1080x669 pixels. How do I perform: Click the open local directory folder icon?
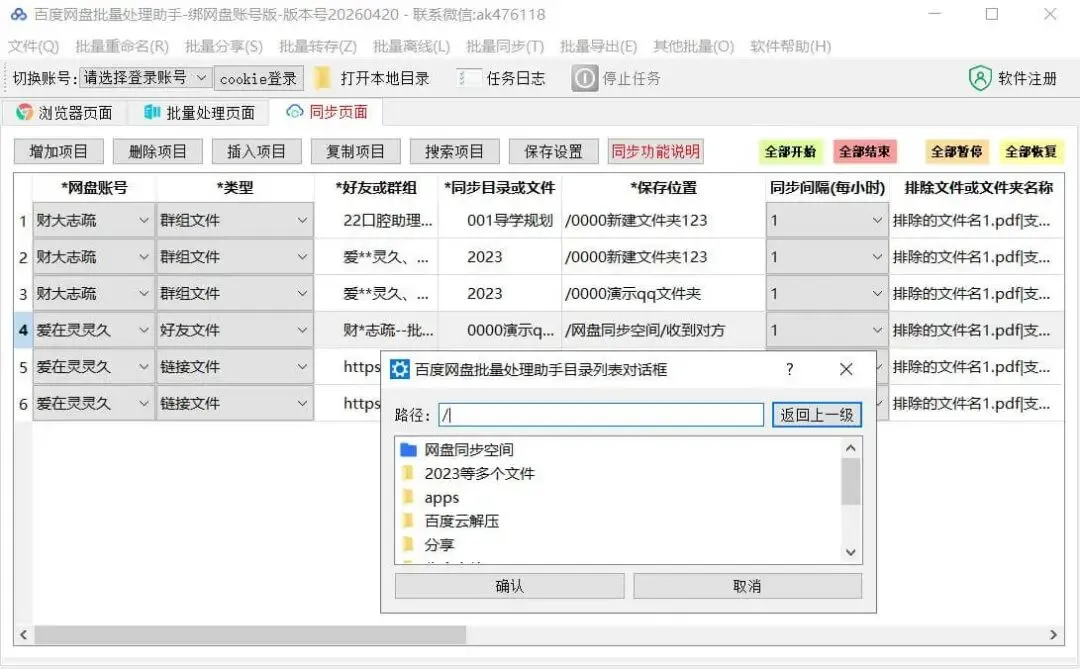pos(322,78)
